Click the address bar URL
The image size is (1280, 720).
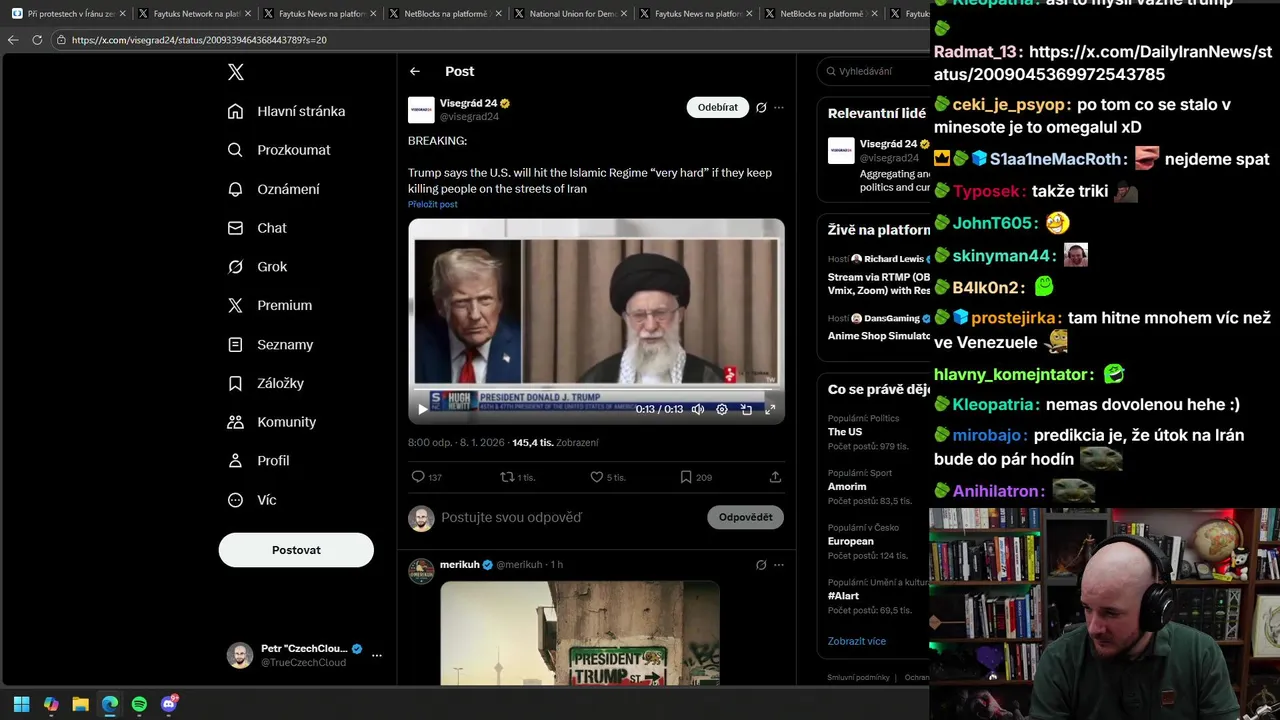(x=199, y=40)
